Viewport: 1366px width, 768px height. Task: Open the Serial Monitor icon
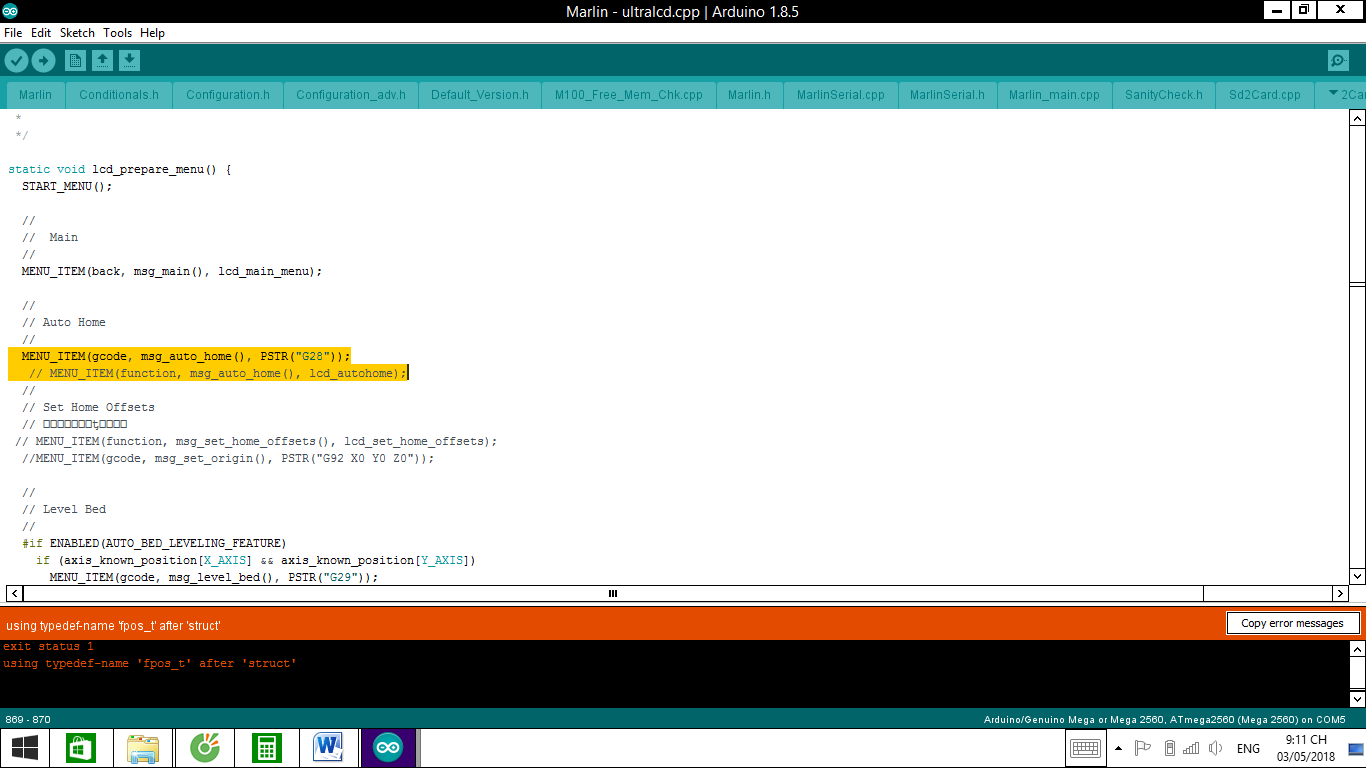pos(1338,61)
